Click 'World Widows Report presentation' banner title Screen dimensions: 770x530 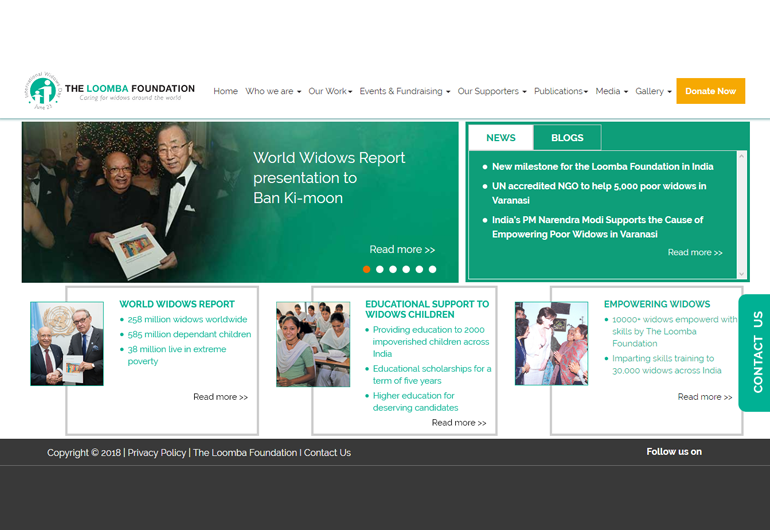[329, 178]
